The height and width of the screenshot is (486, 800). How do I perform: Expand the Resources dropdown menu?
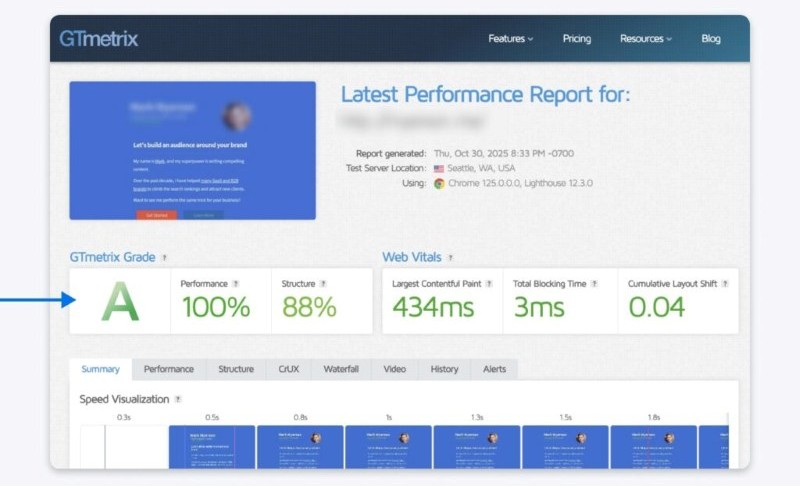point(645,39)
